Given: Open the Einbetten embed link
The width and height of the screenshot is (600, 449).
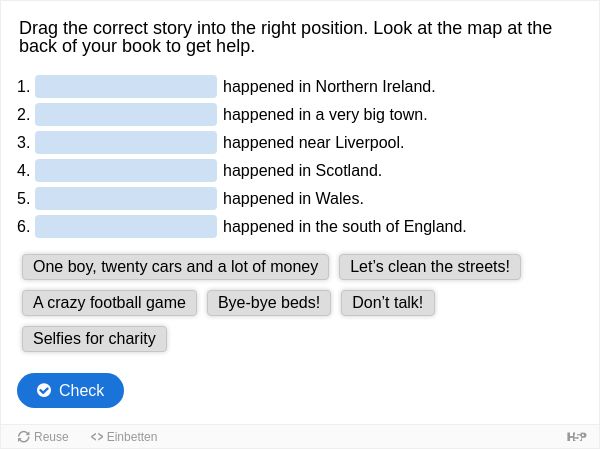Looking at the screenshot, I should click(124, 437).
